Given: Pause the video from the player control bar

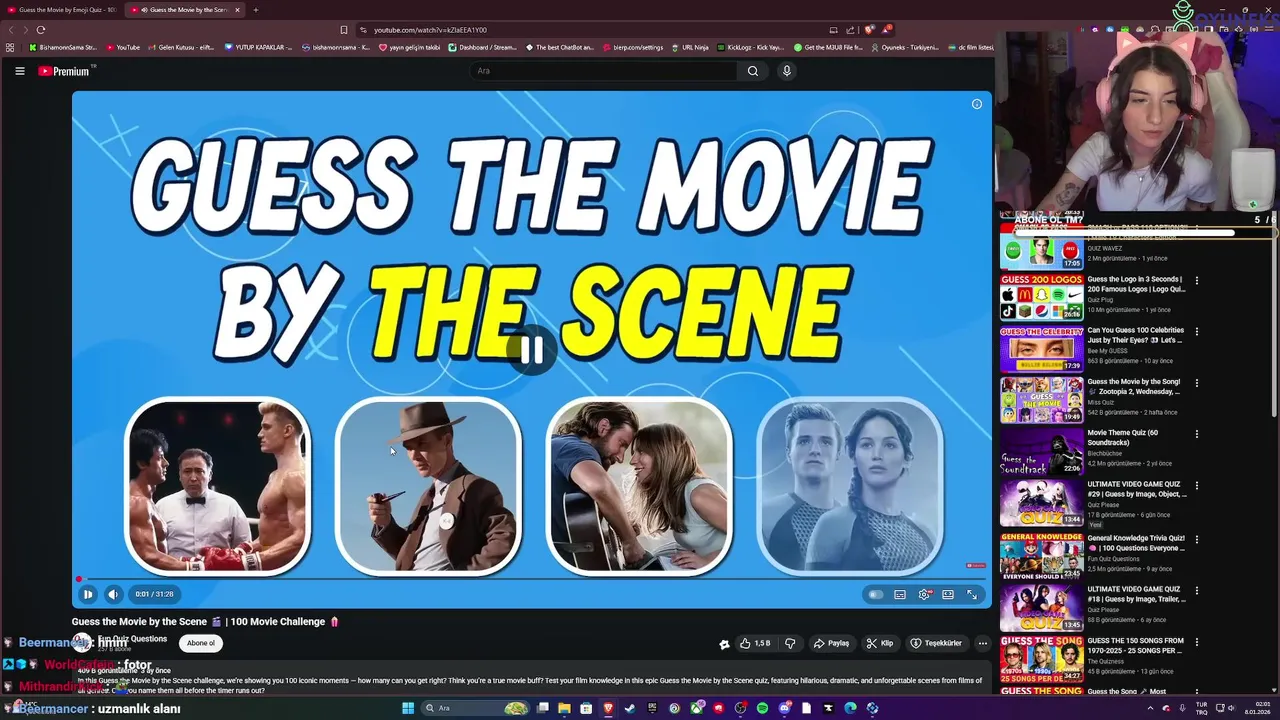Looking at the screenshot, I should click(x=88, y=594).
